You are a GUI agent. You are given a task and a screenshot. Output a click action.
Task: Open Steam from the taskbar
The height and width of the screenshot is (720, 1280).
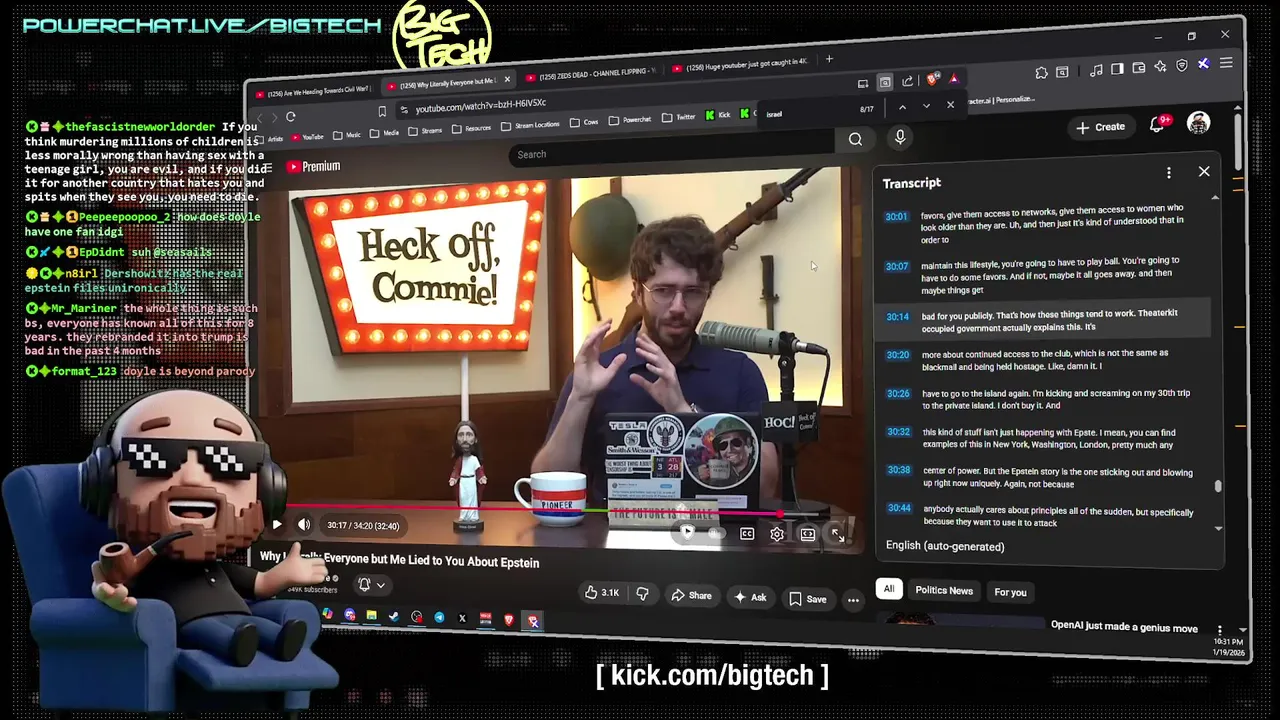point(394,617)
